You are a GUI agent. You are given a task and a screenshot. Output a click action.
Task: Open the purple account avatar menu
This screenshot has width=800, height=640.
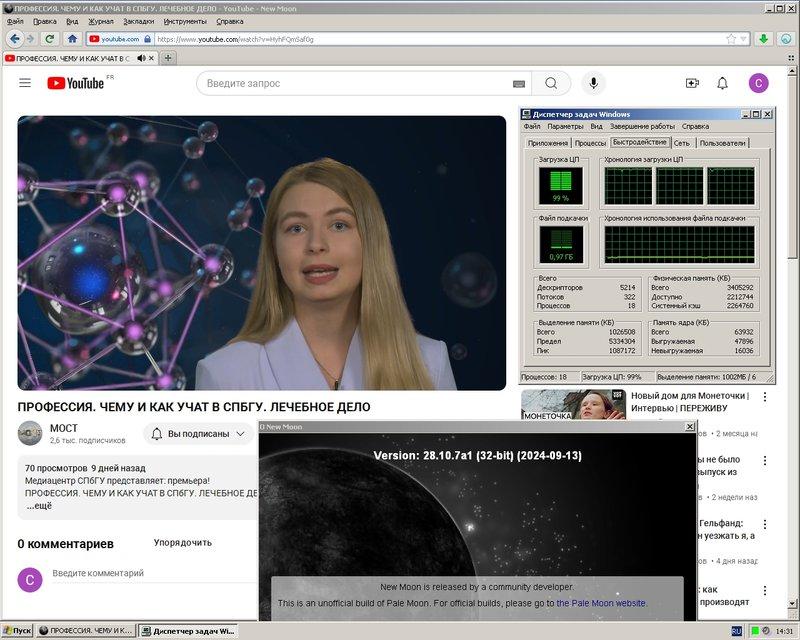coord(759,83)
